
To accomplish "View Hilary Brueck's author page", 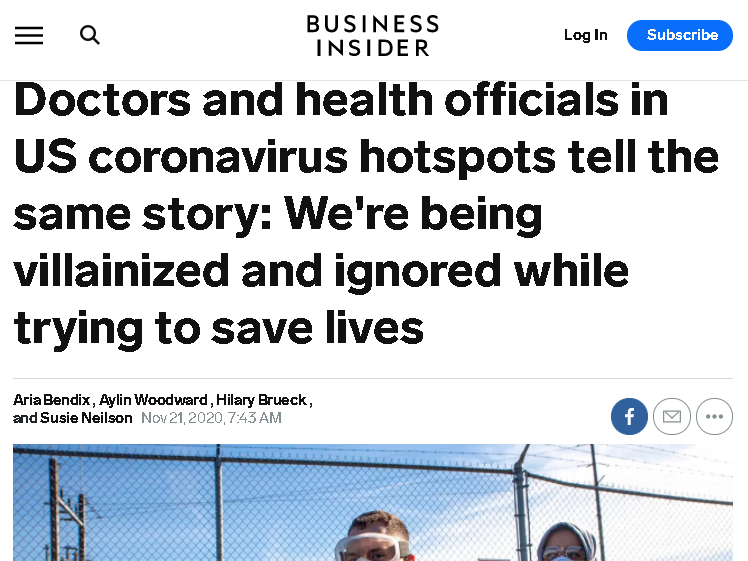I will point(261,400).
